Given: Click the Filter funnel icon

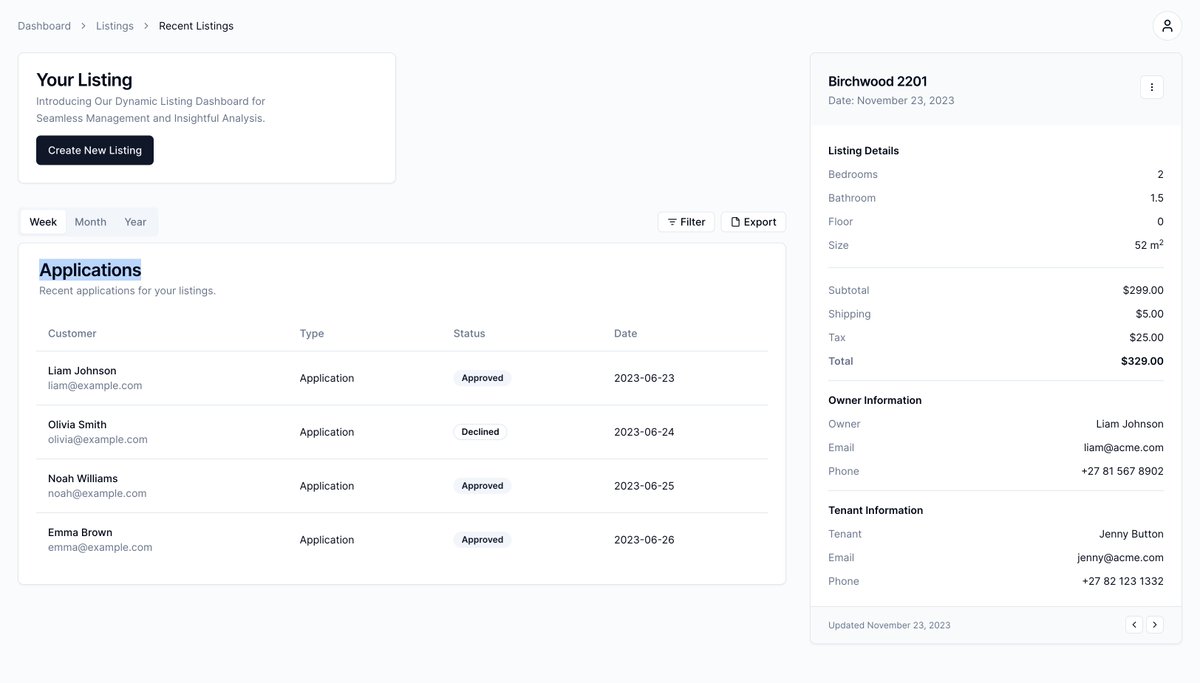Looking at the screenshot, I should tap(671, 221).
